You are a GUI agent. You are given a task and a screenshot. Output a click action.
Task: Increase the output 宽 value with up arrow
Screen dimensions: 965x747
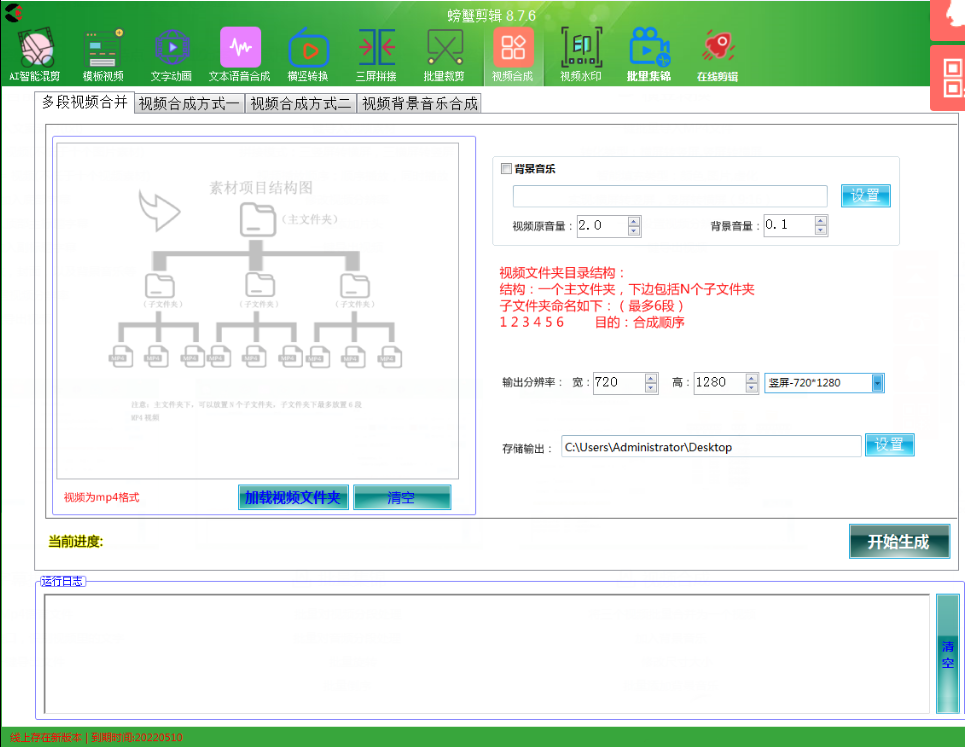[x=651, y=378]
